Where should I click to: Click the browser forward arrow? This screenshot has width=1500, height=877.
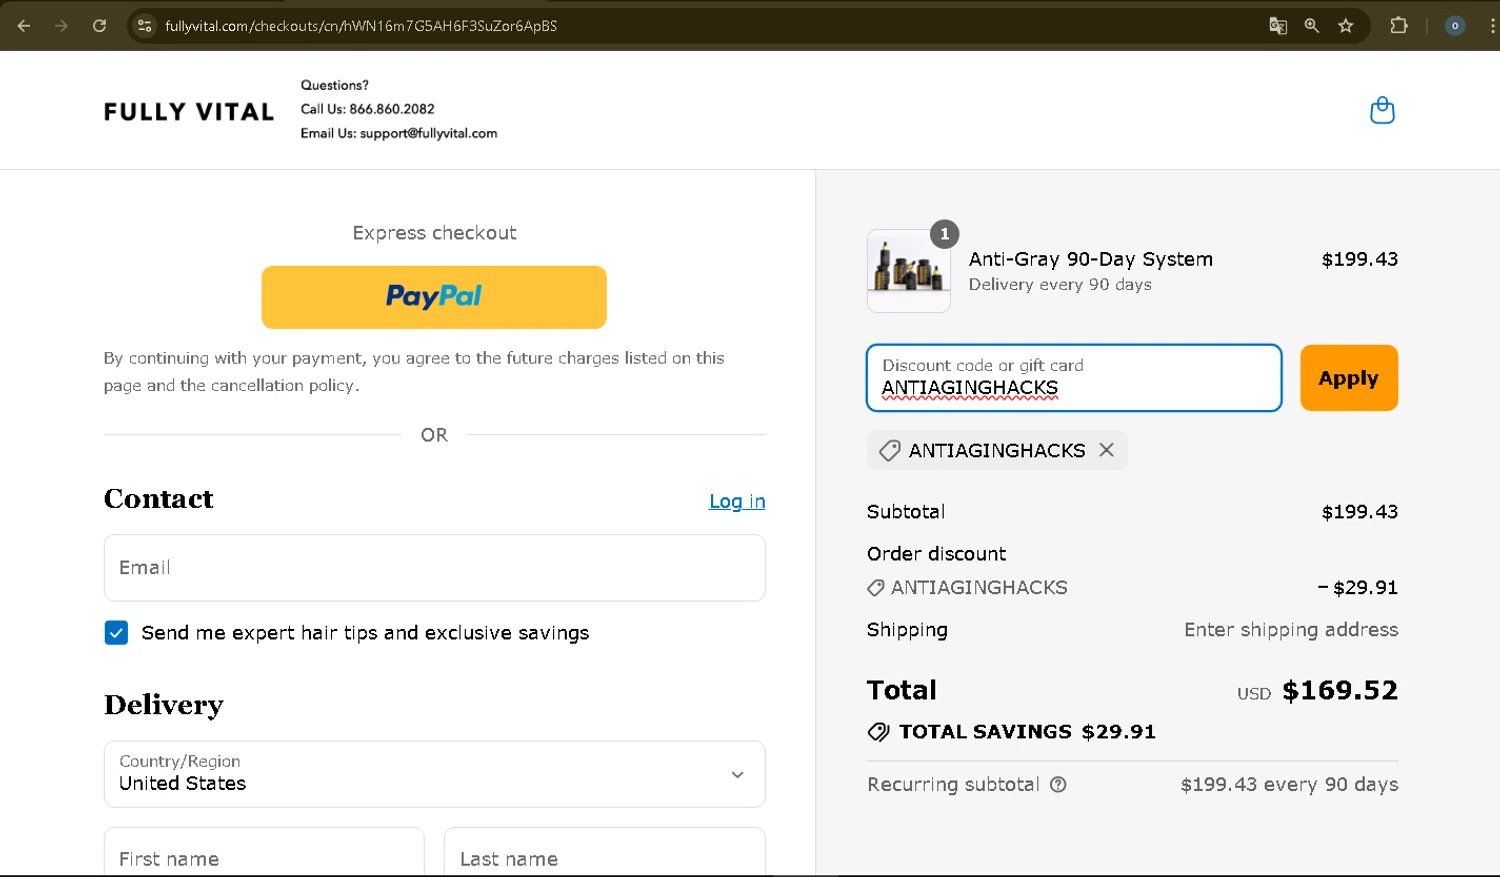(62, 26)
